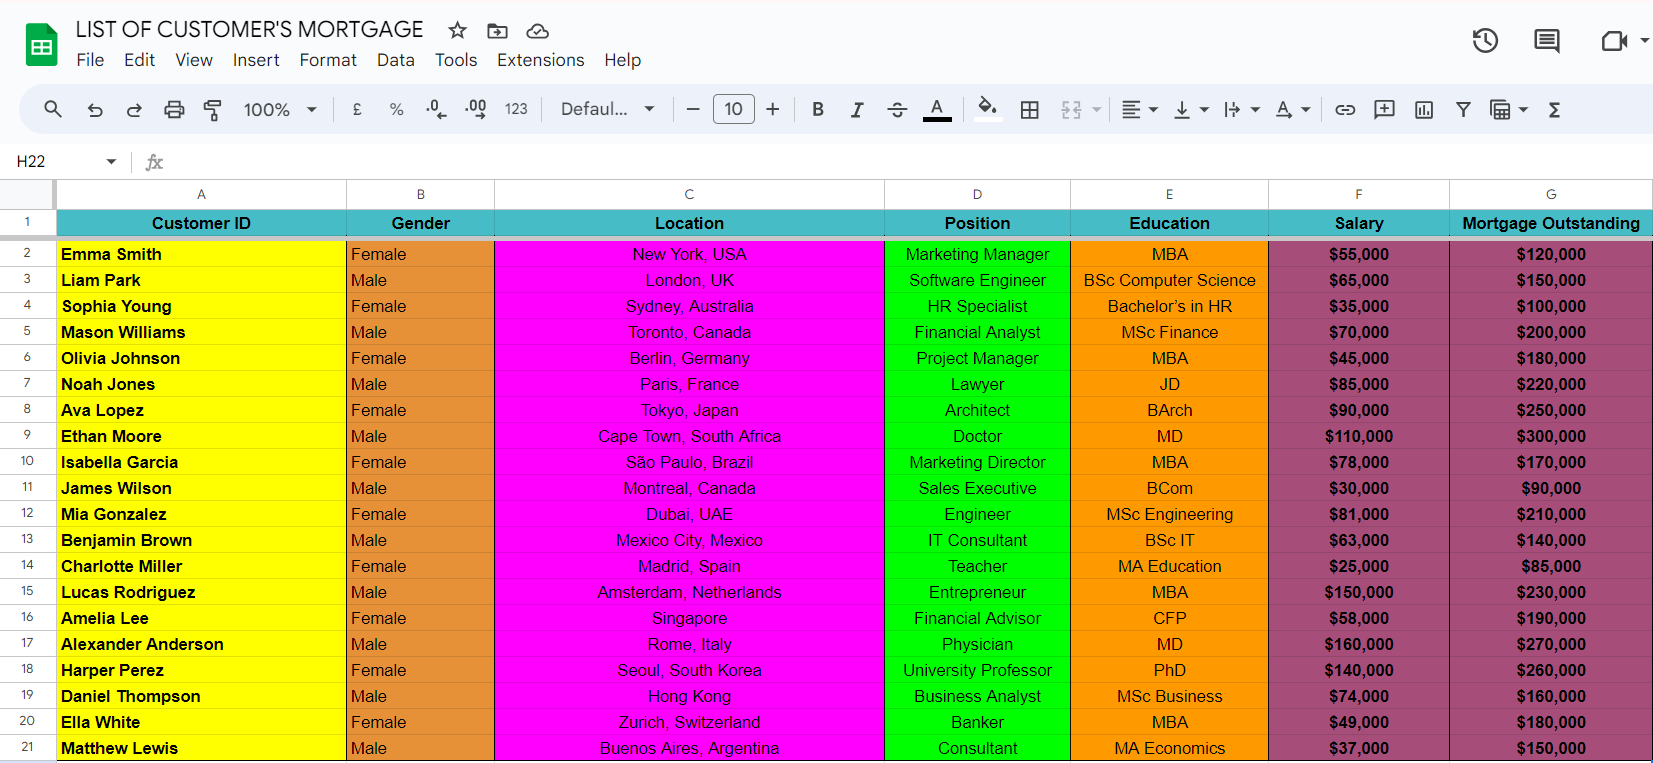Viewport: 1653px width, 763px height.
Task: Open the Name box dropdown arrow
Action: pyautogui.click(x=111, y=162)
